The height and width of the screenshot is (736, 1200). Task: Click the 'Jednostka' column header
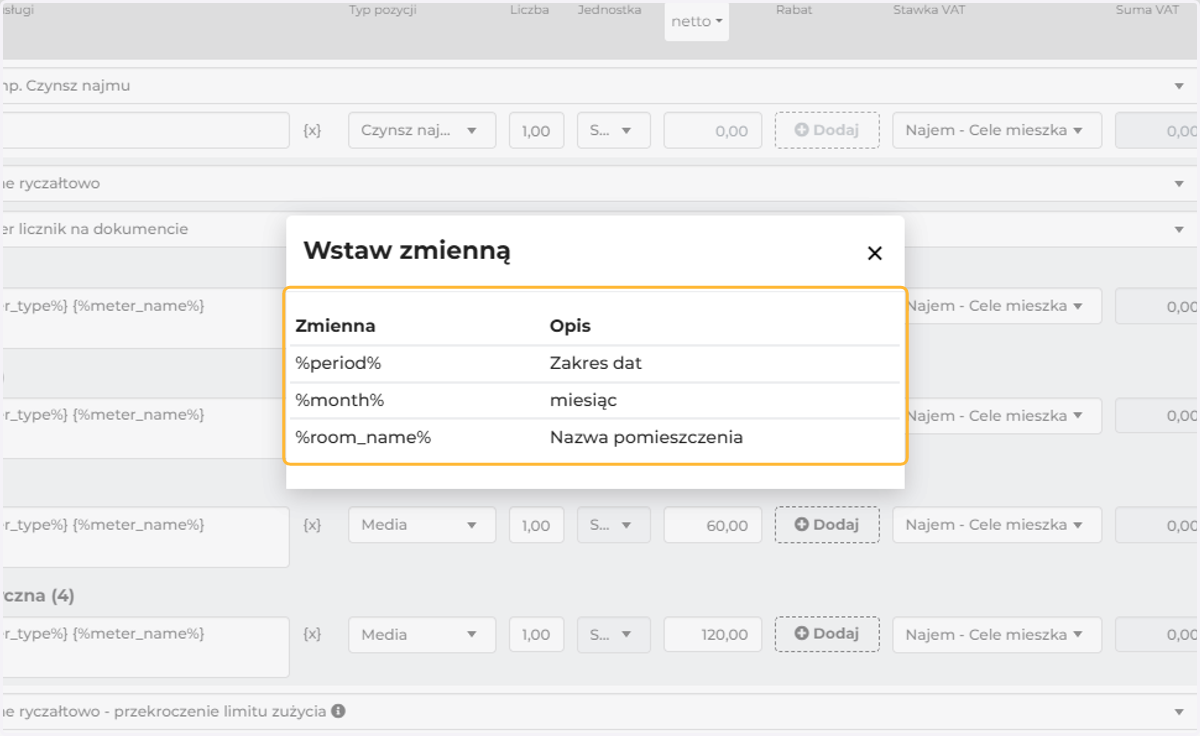(609, 10)
